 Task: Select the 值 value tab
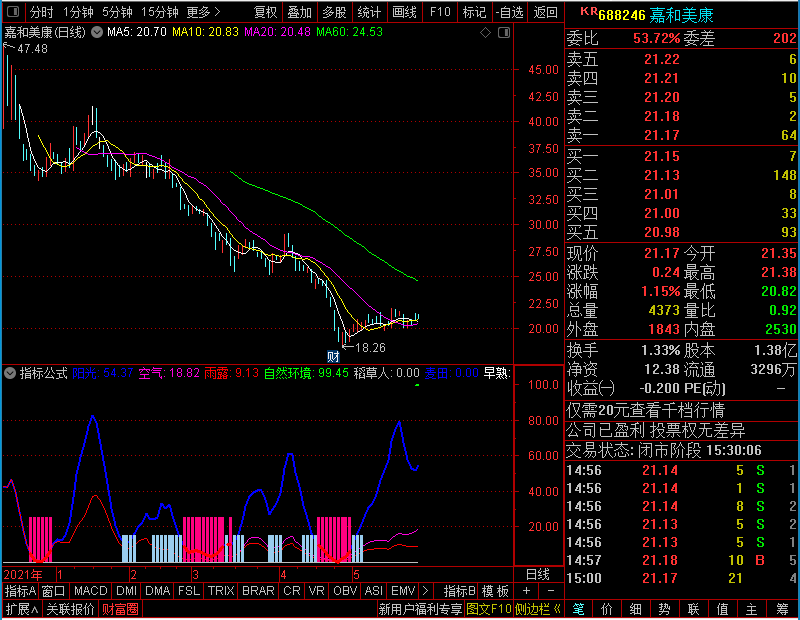(722, 609)
